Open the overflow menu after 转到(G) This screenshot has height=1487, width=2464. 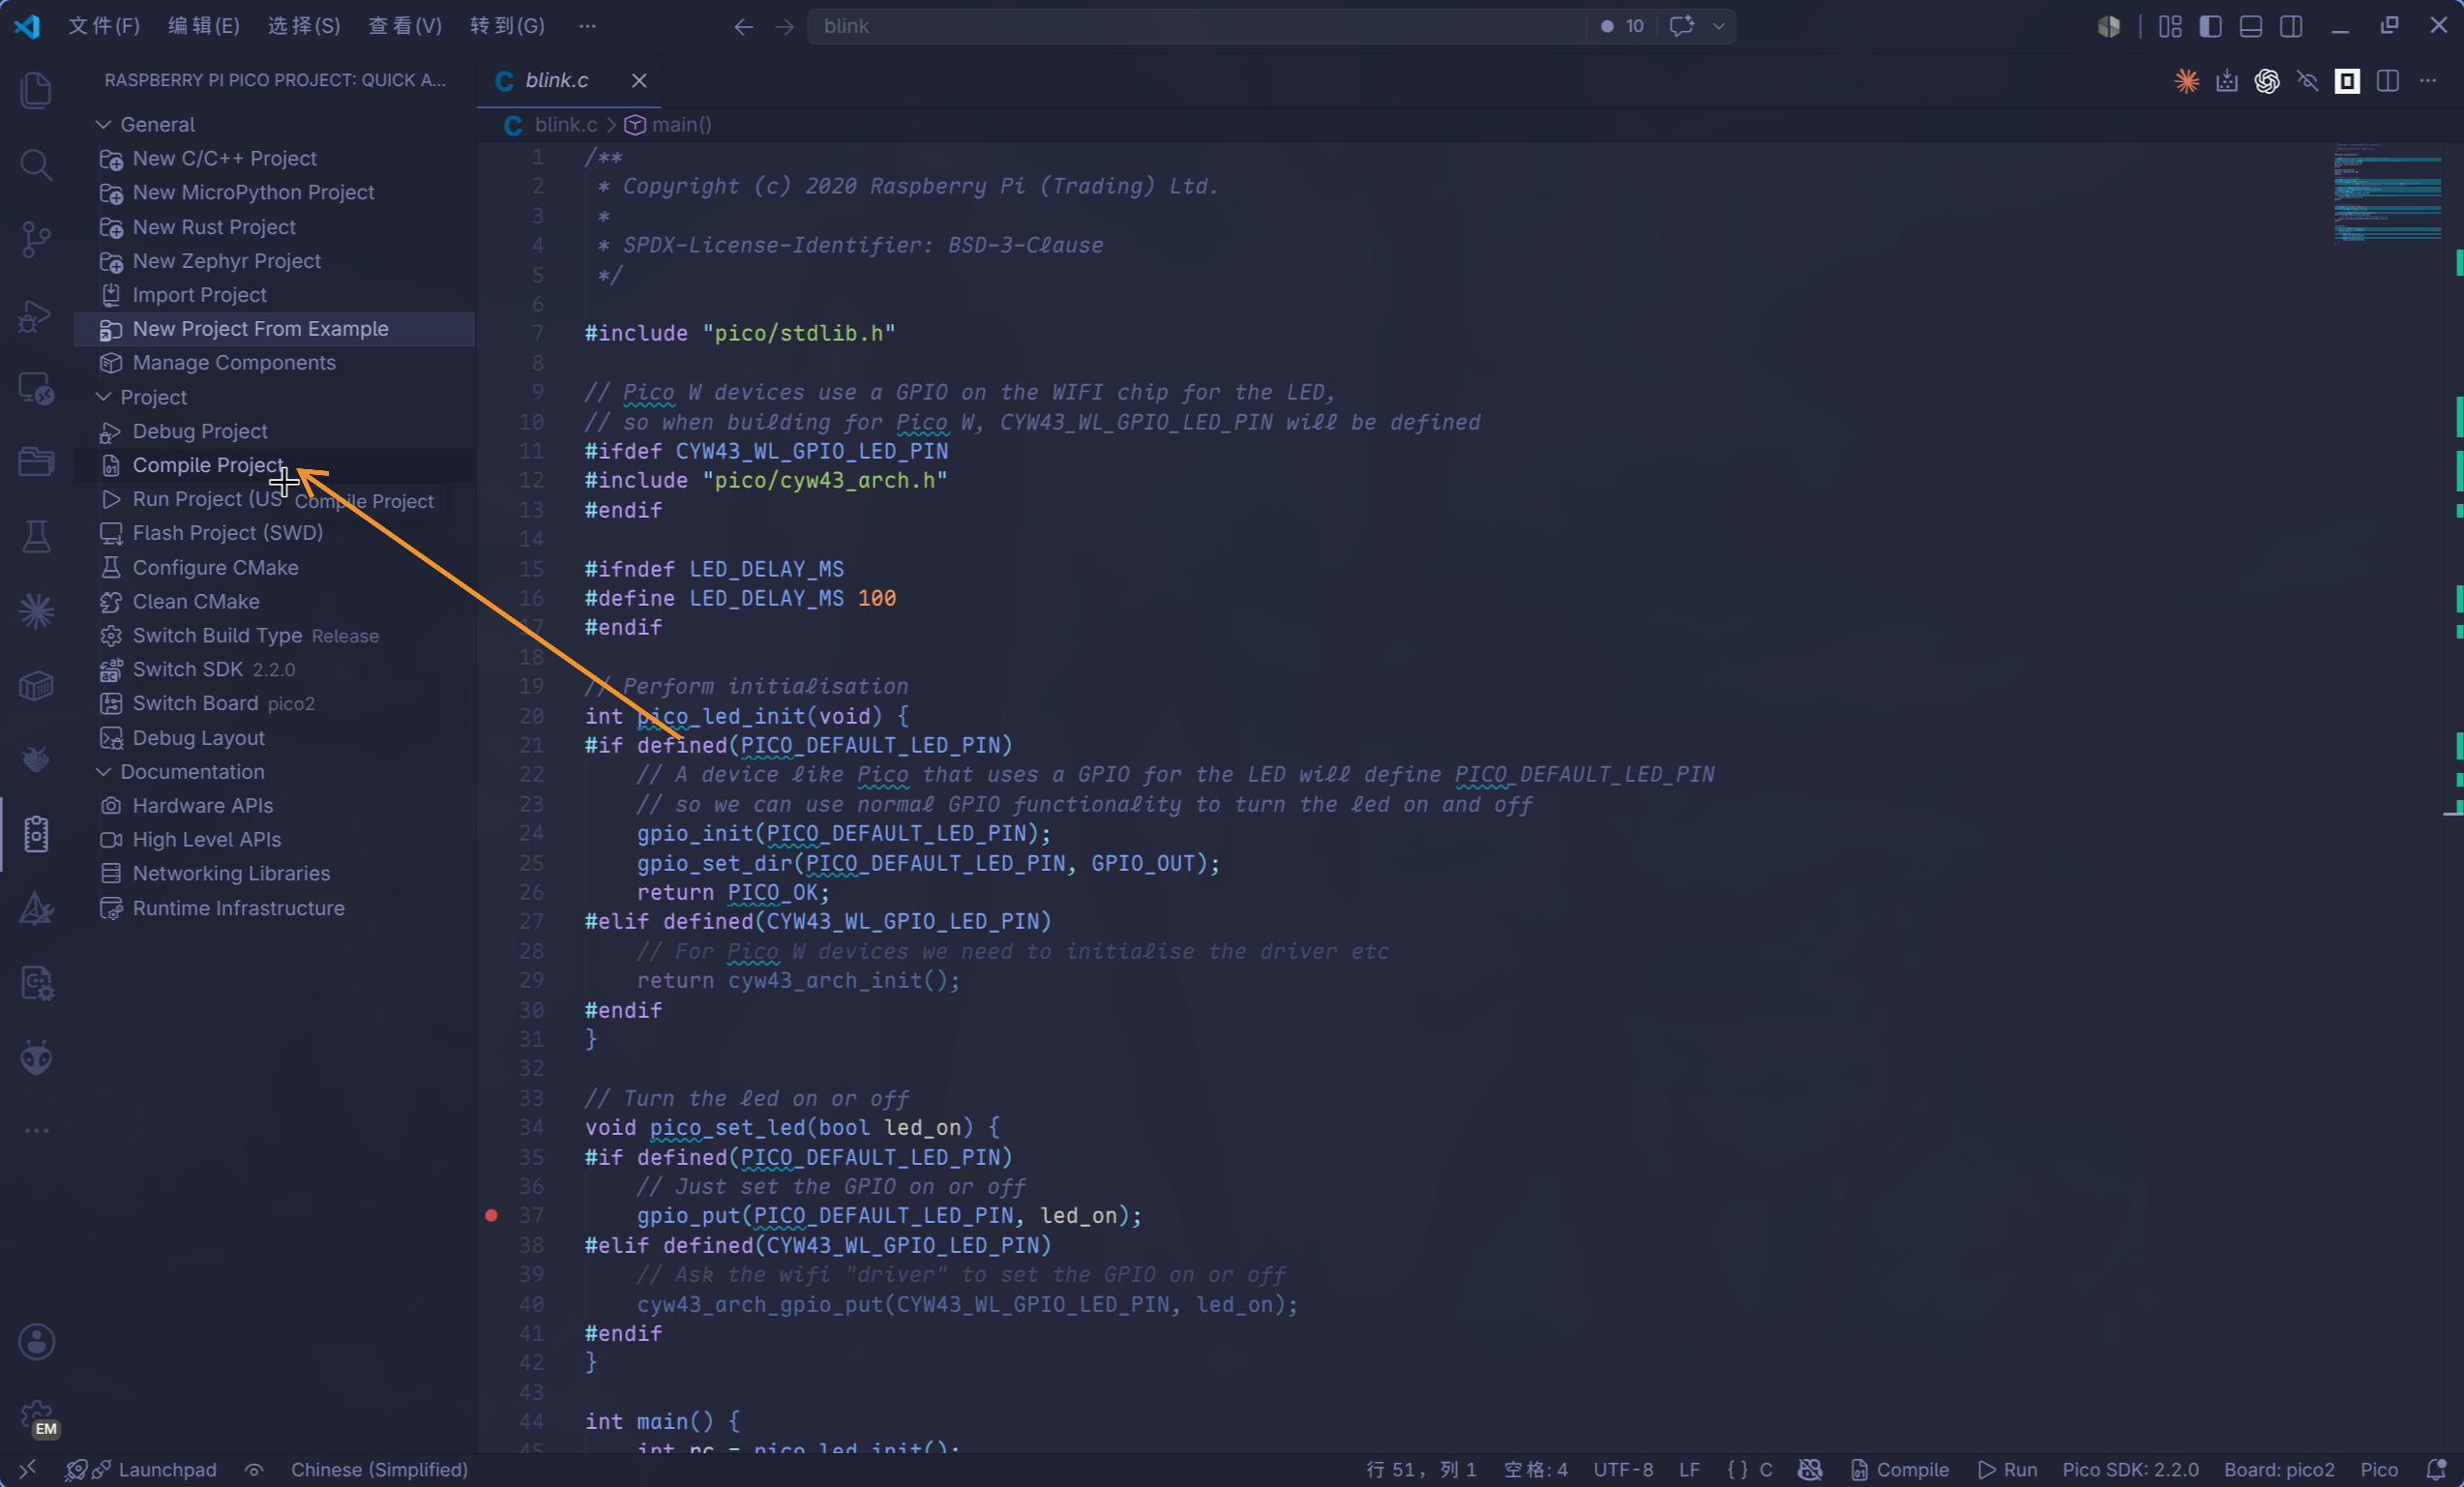(587, 26)
